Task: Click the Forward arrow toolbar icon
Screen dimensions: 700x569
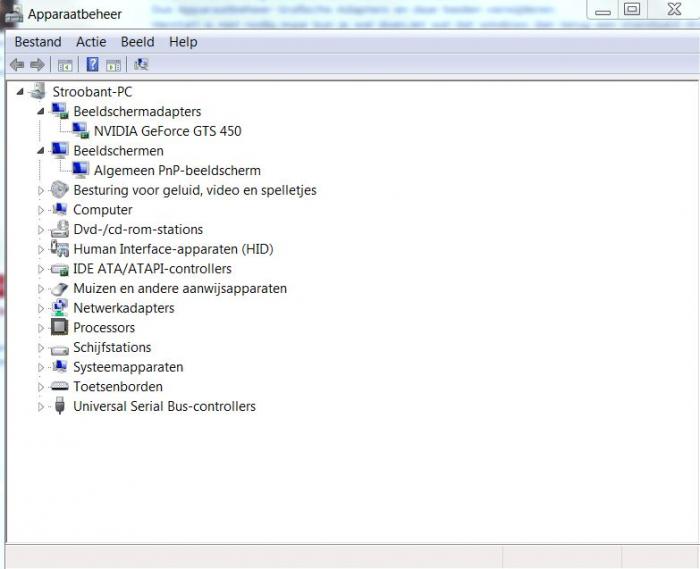Action: (37, 65)
